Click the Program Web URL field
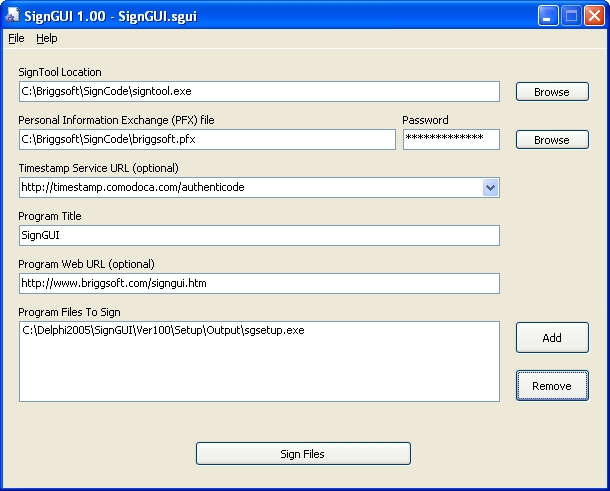Screen dimensions: 610x491 pos(259,283)
